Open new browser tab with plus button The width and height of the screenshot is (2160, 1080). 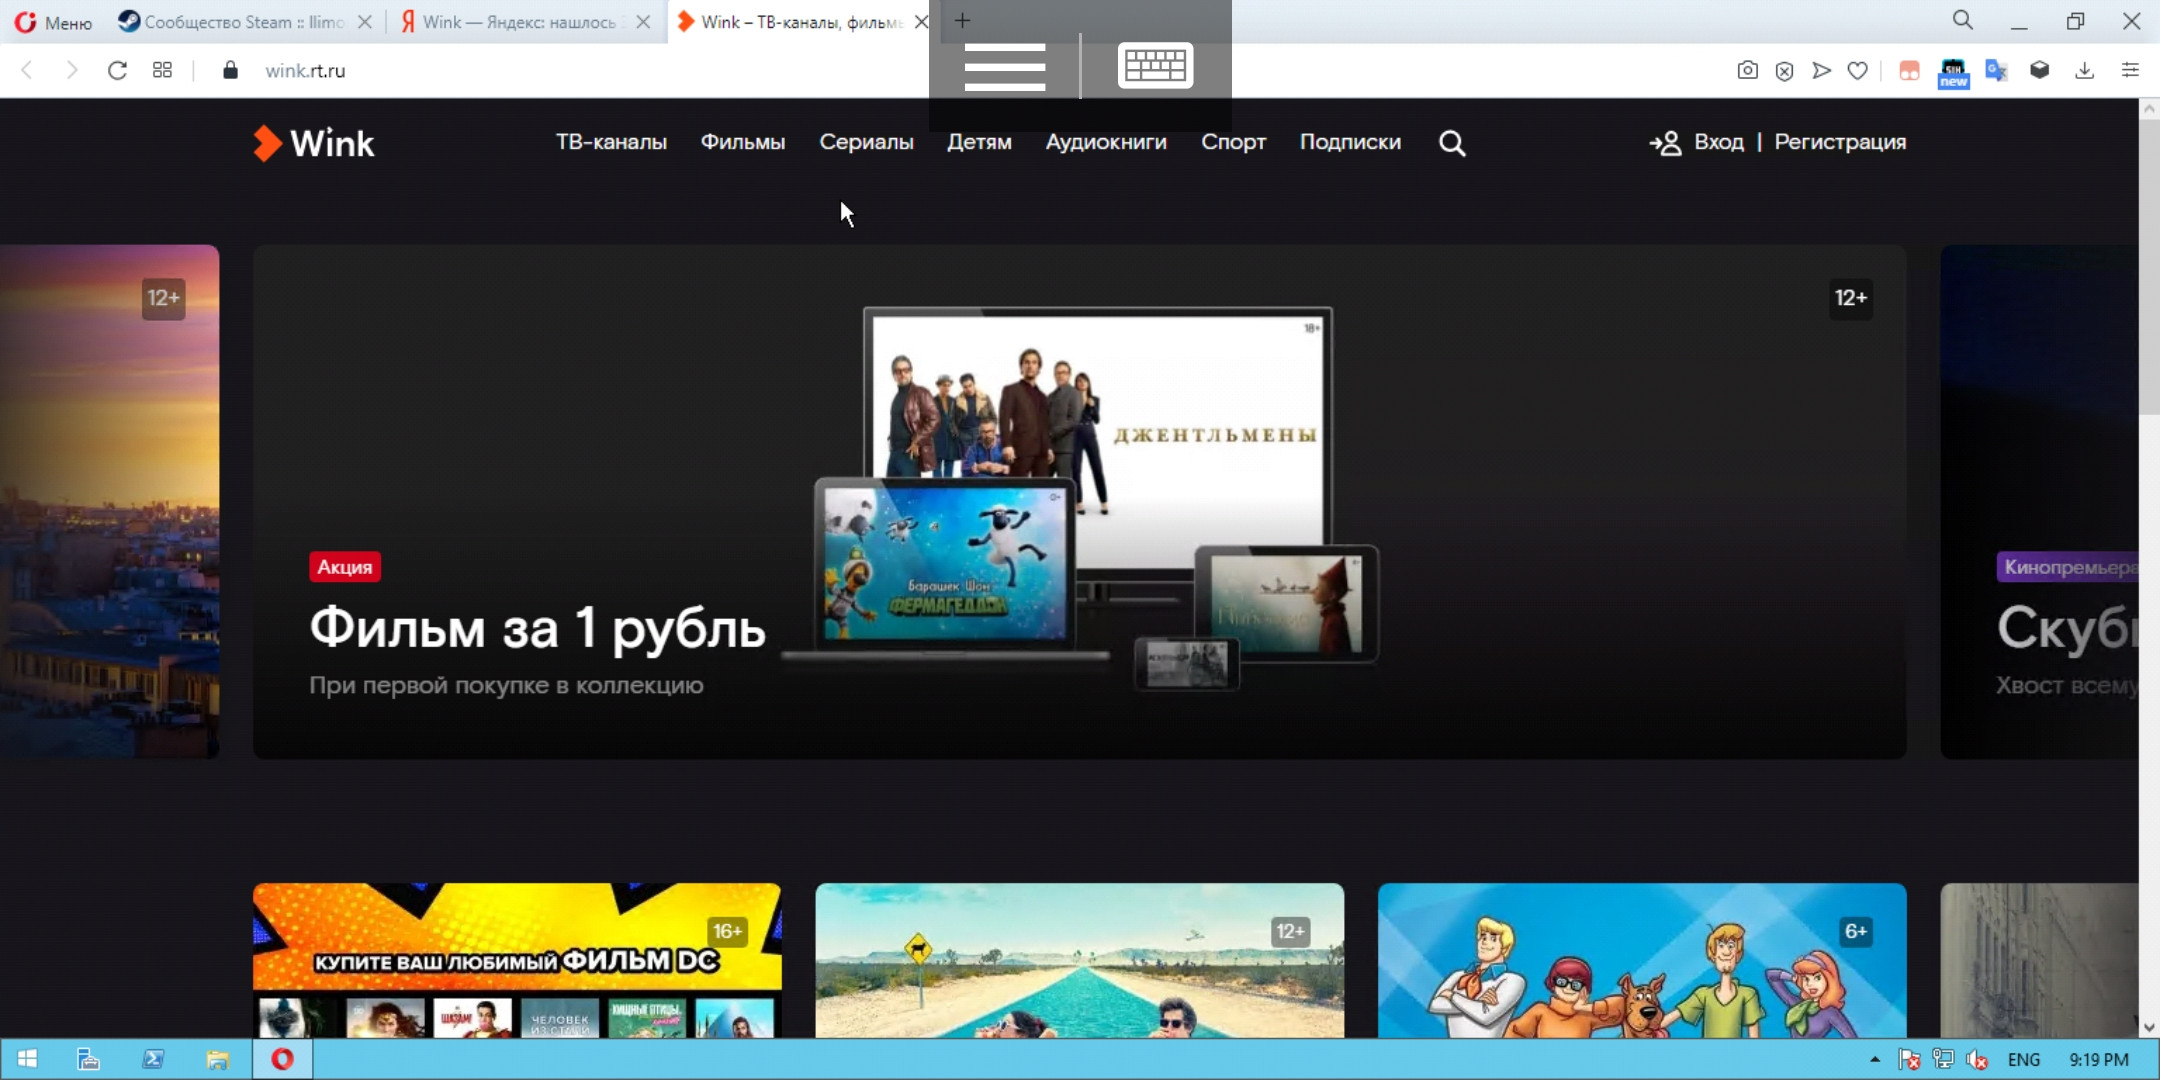(x=962, y=21)
